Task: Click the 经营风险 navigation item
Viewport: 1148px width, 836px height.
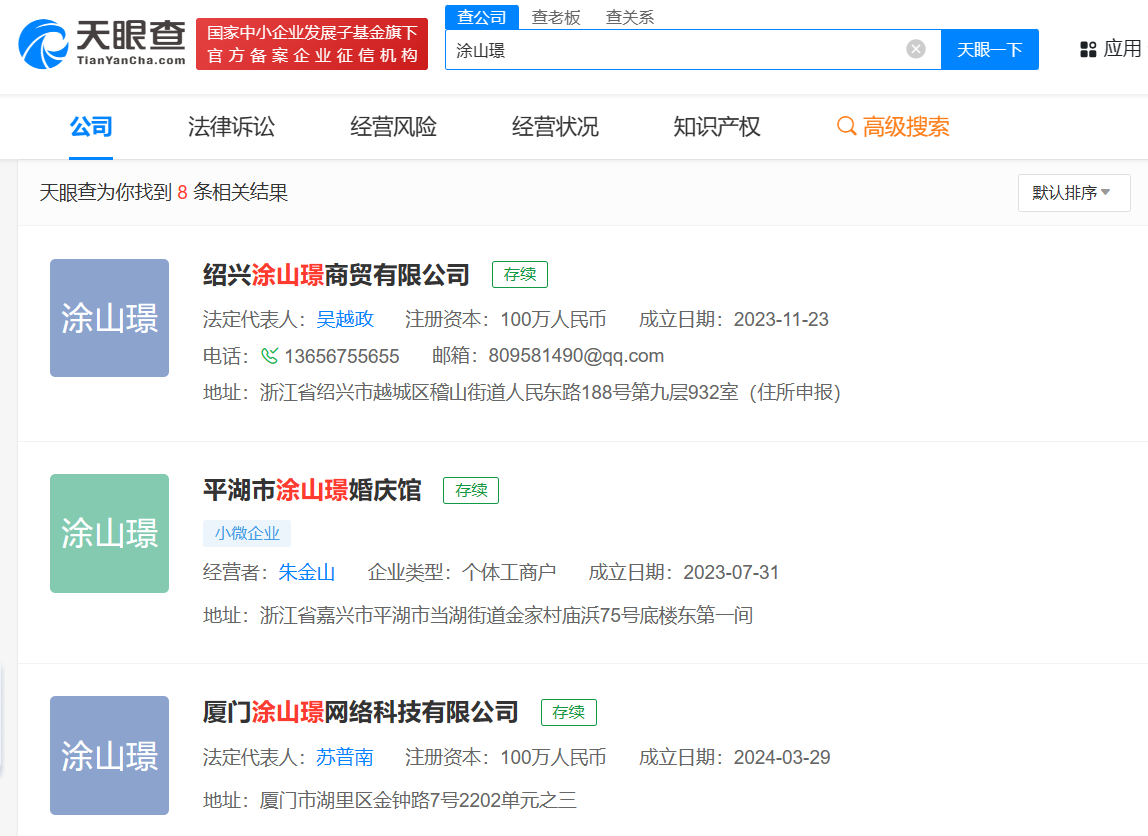Action: tap(392, 127)
